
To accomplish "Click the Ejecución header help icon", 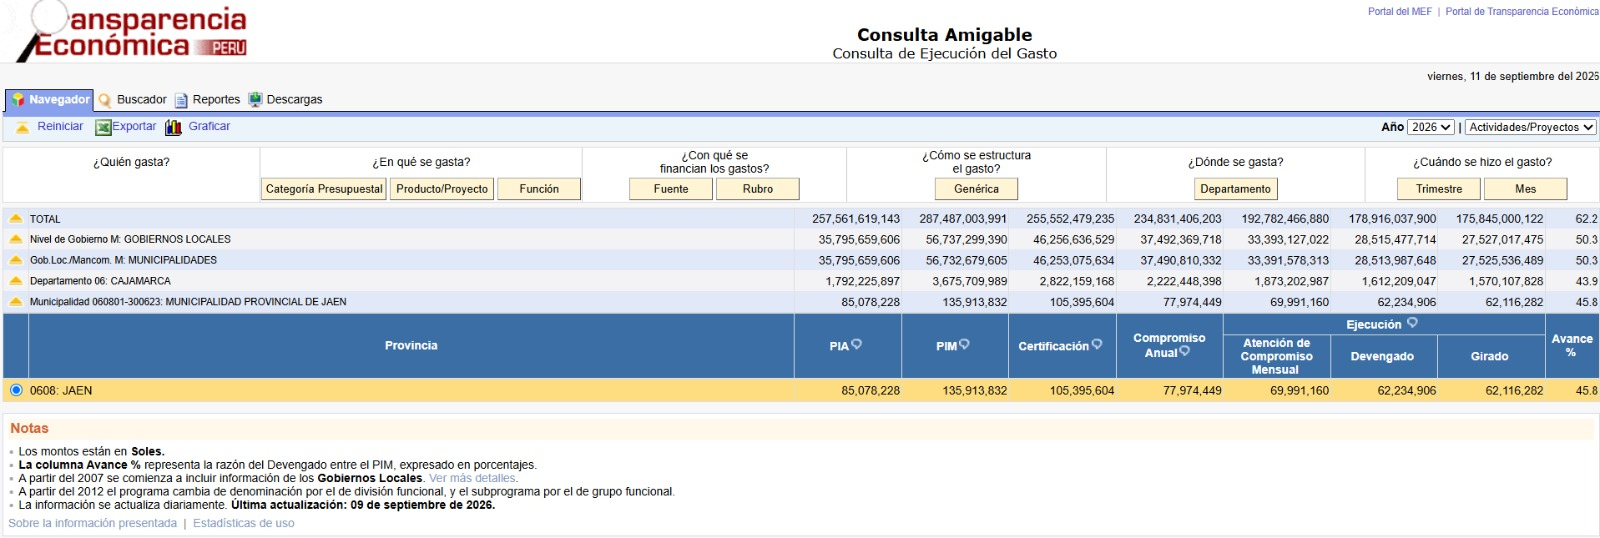I will click(1412, 323).
